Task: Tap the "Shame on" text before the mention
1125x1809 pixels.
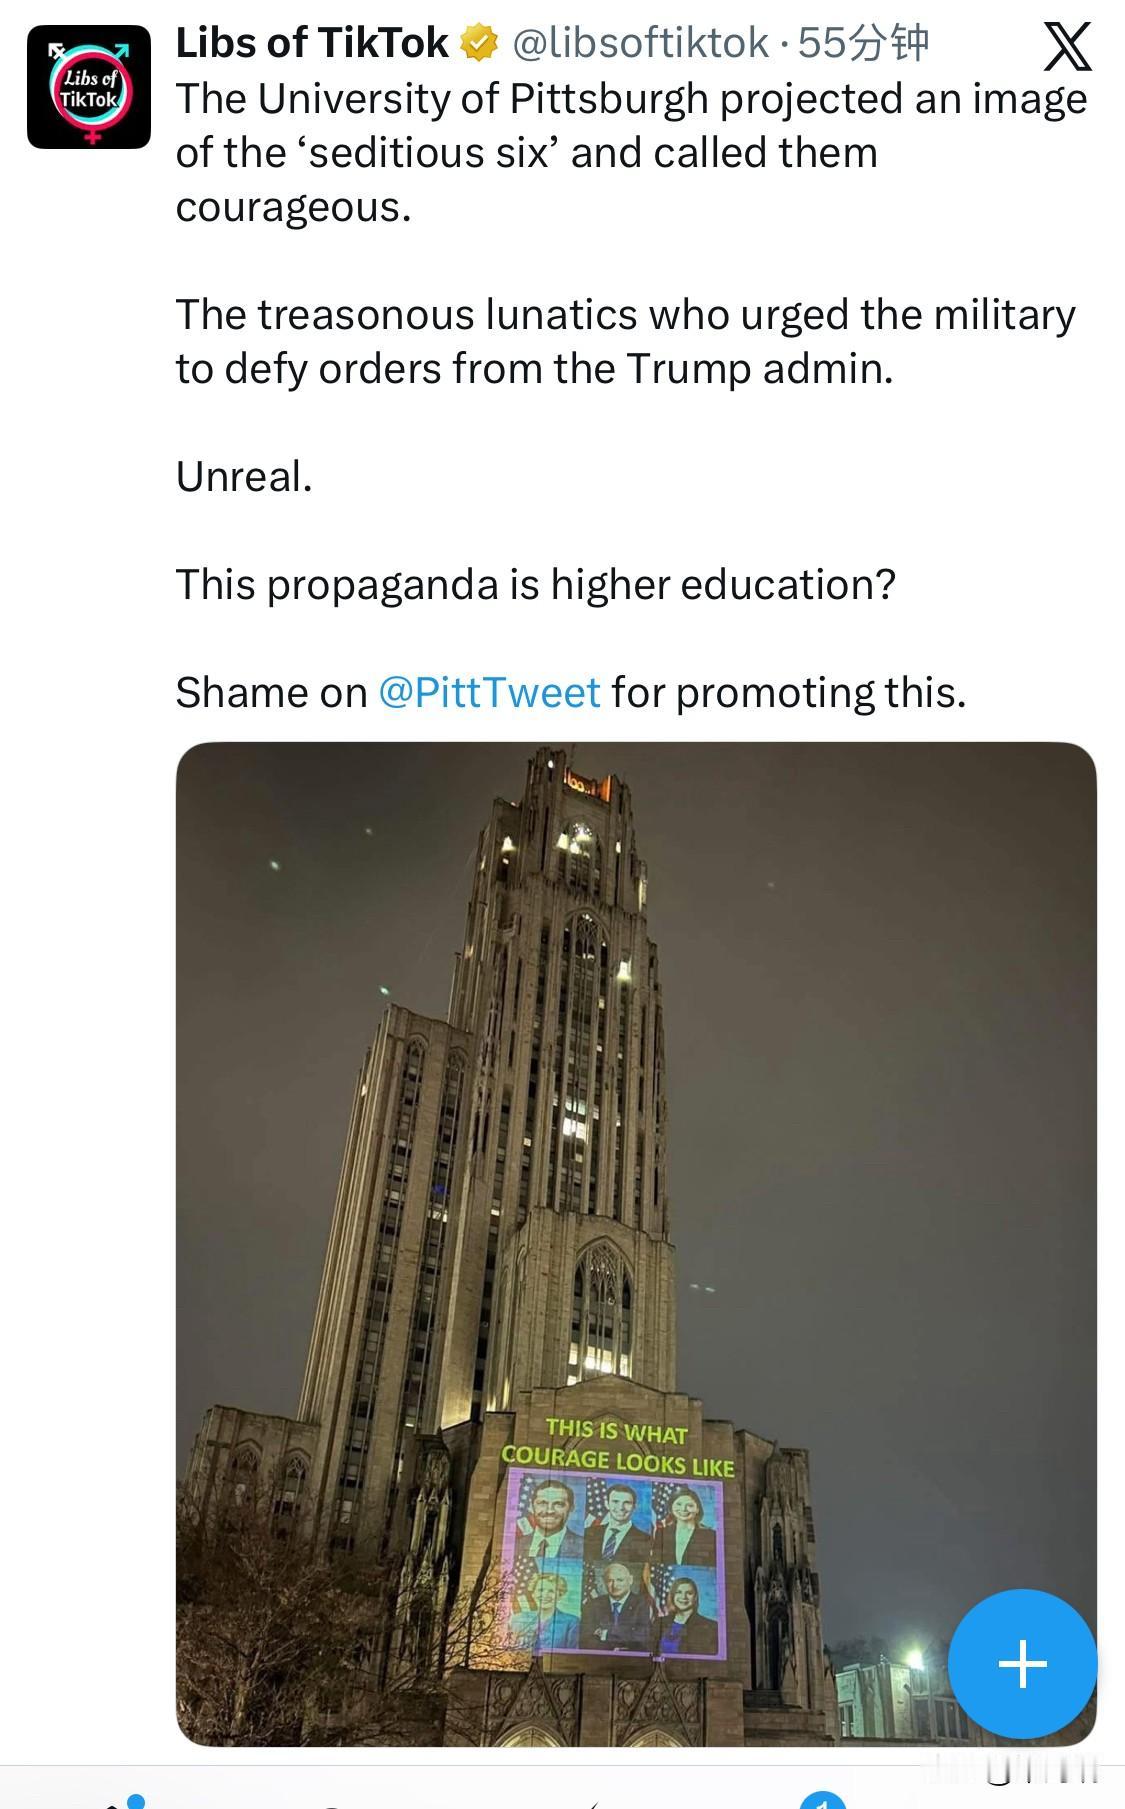Action: 271,692
